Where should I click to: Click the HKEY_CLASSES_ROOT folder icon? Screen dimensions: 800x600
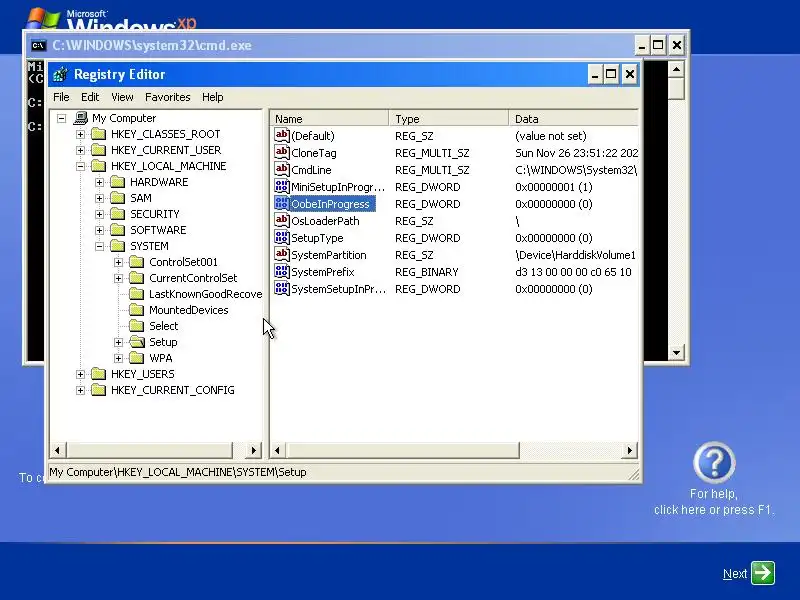click(x=98, y=134)
